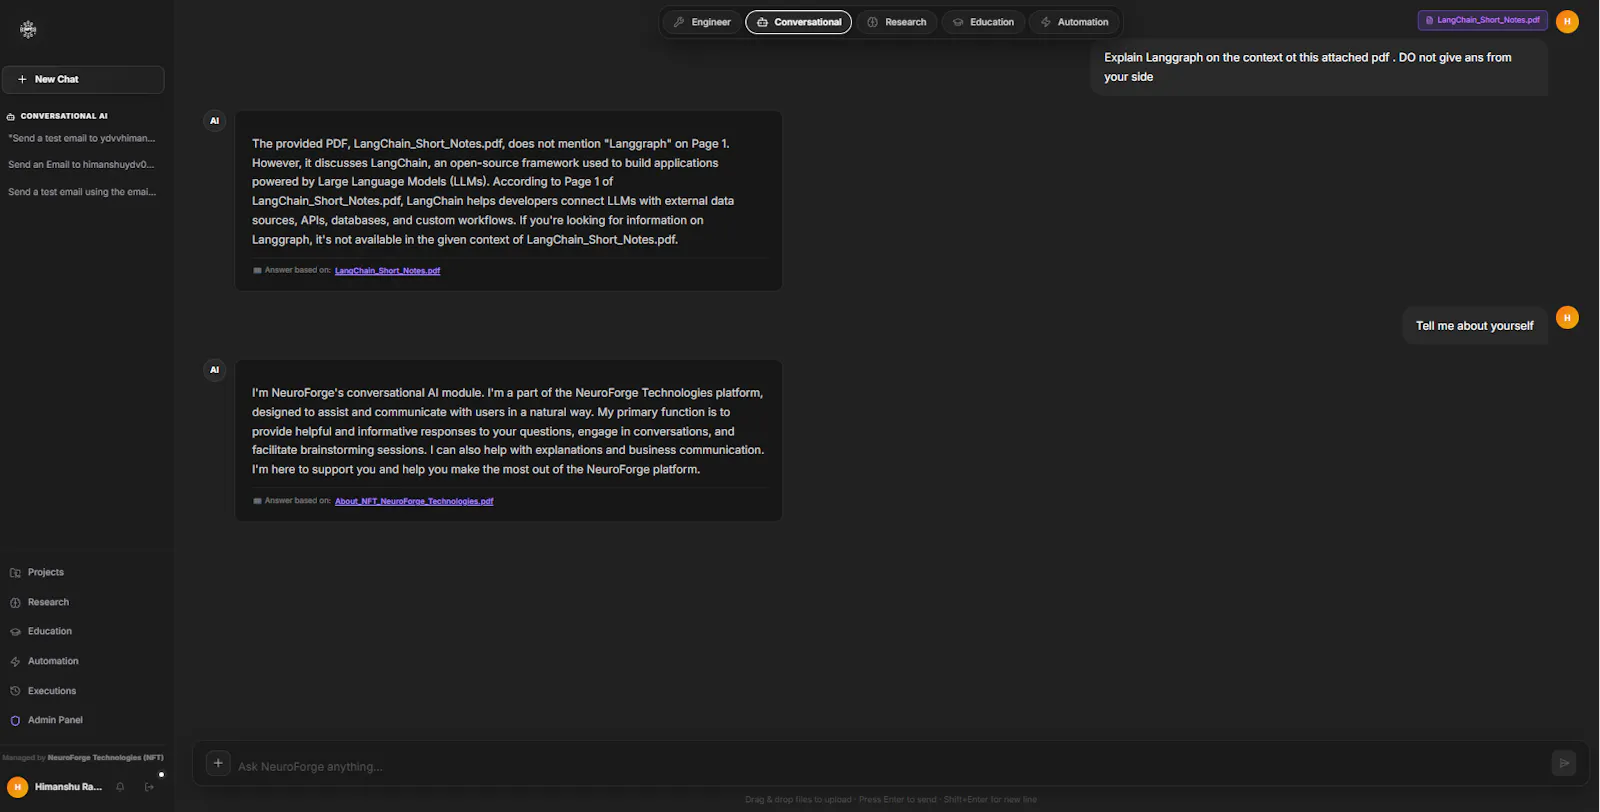The width and height of the screenshot is (1600, 812).
Task: Click the sidebar Education cap icon
Action: [15, 632]
